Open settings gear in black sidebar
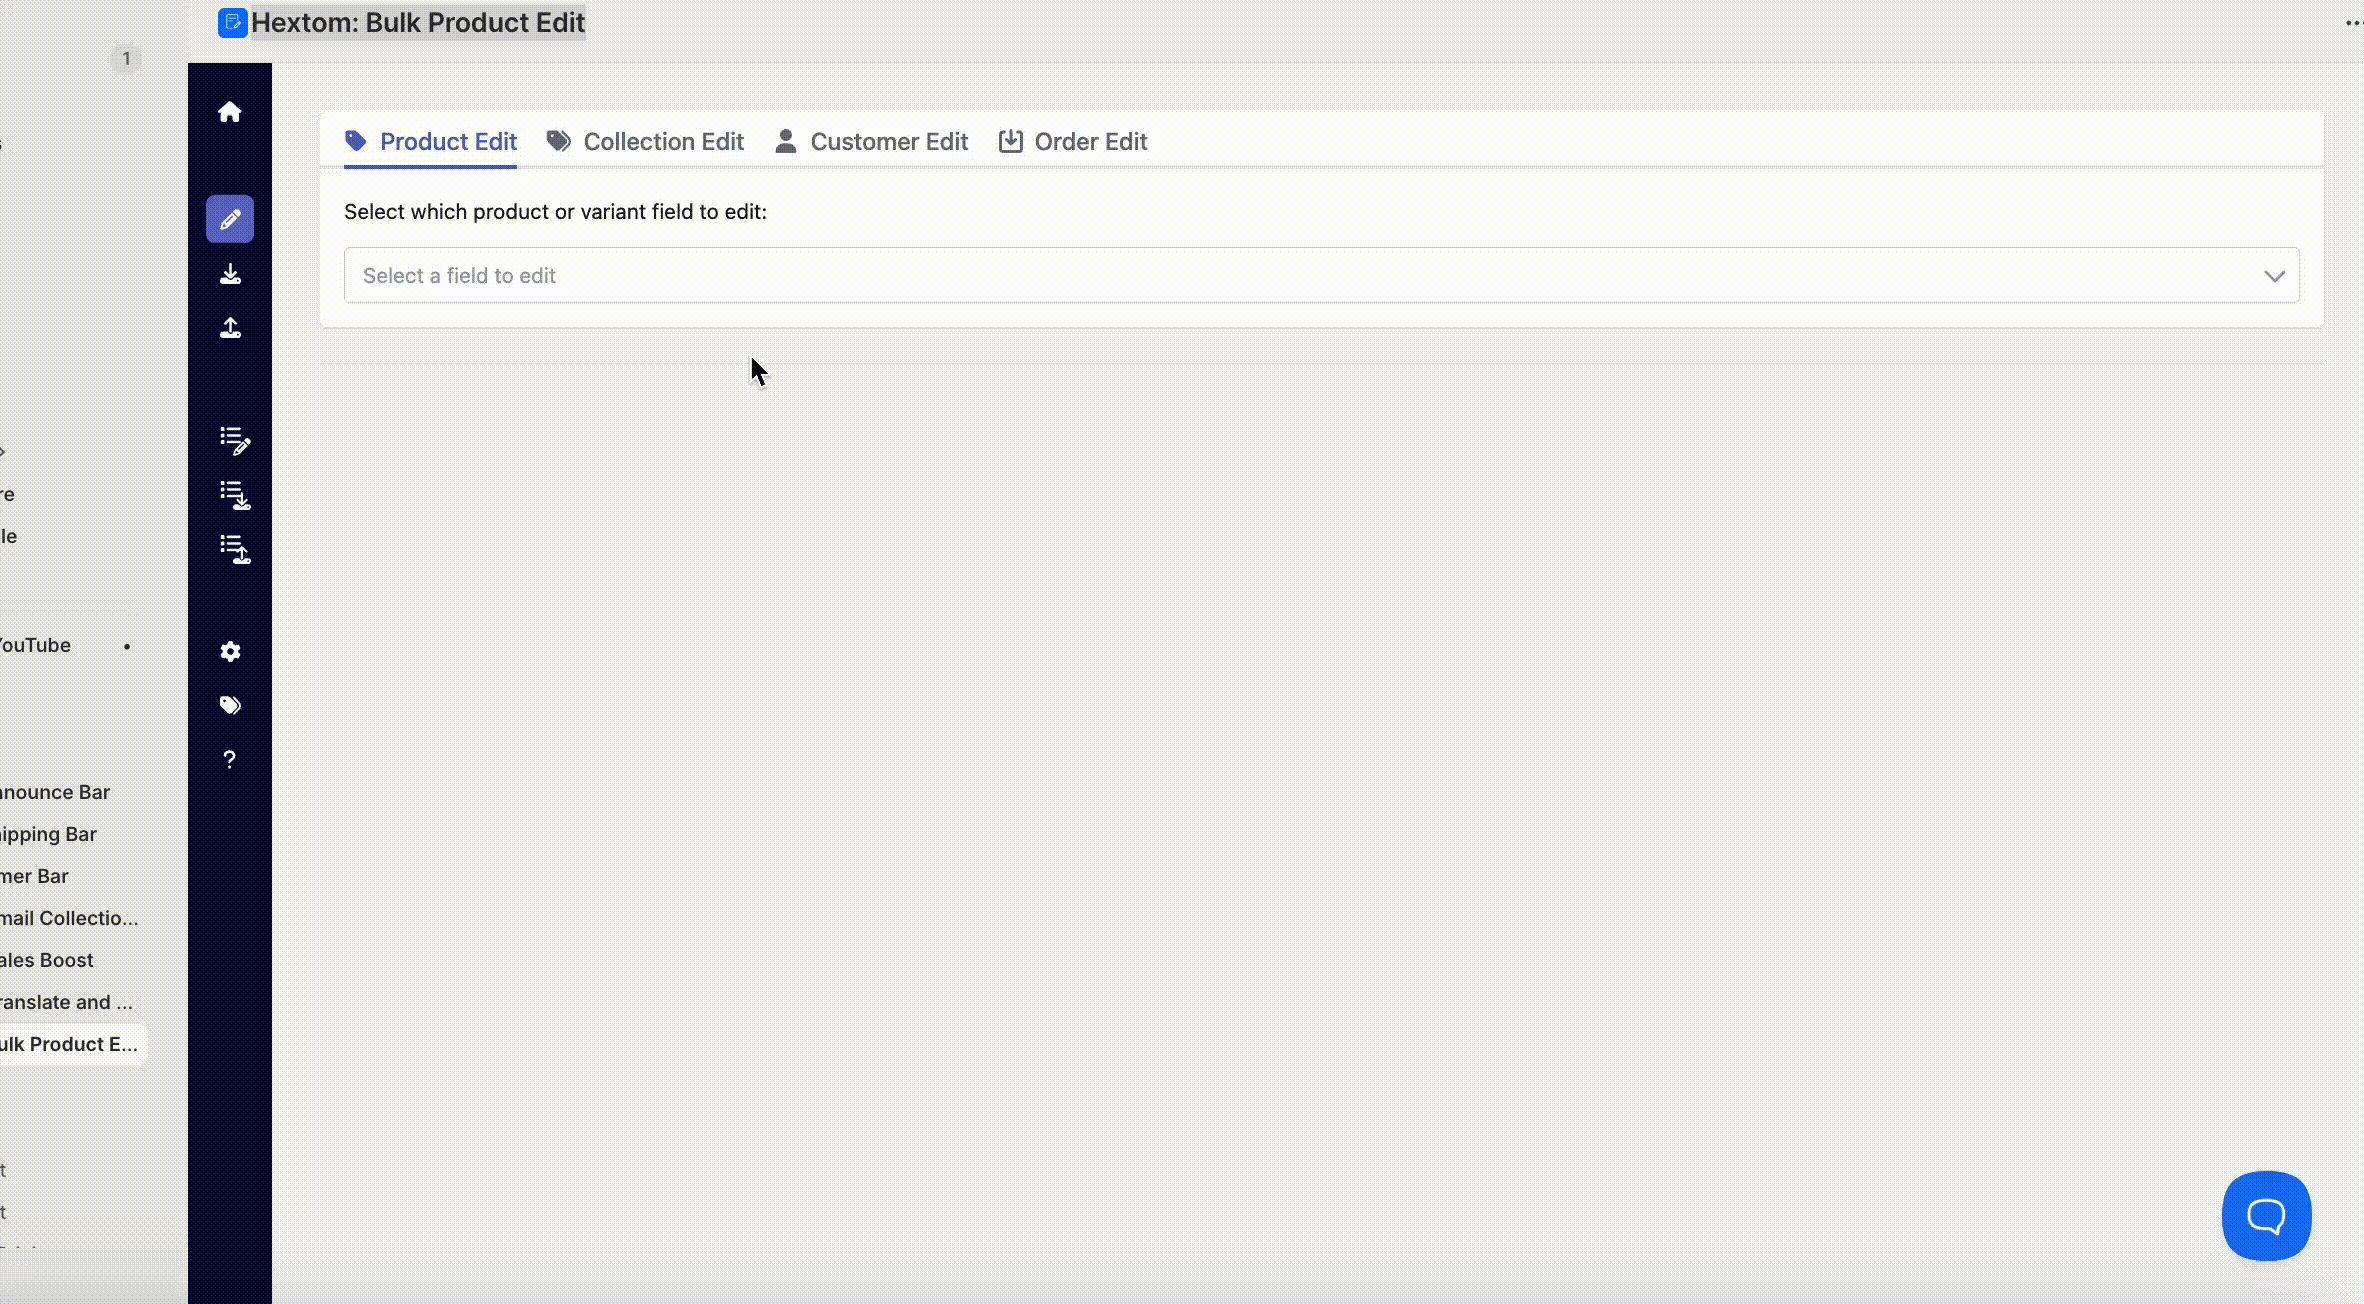2364x1304 pixels. pyautogui.click(x=230, y=652)
